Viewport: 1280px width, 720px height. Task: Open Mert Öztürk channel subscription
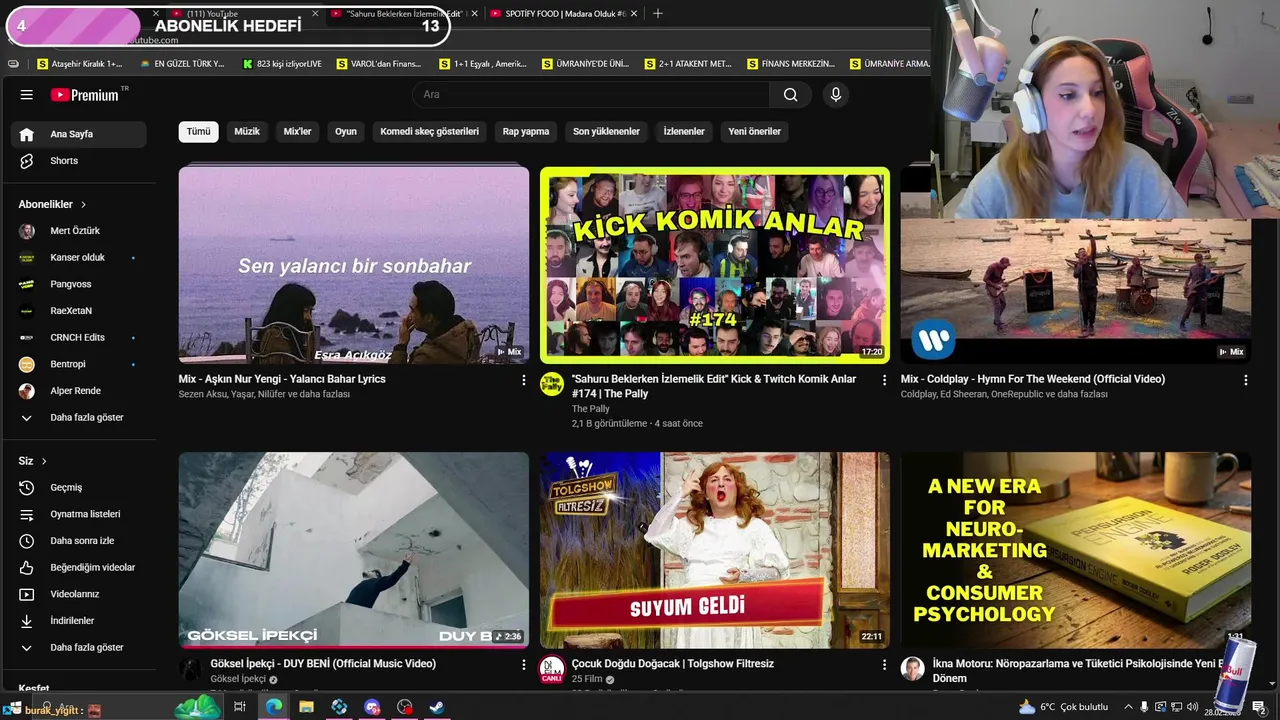(x=79, y=231)
